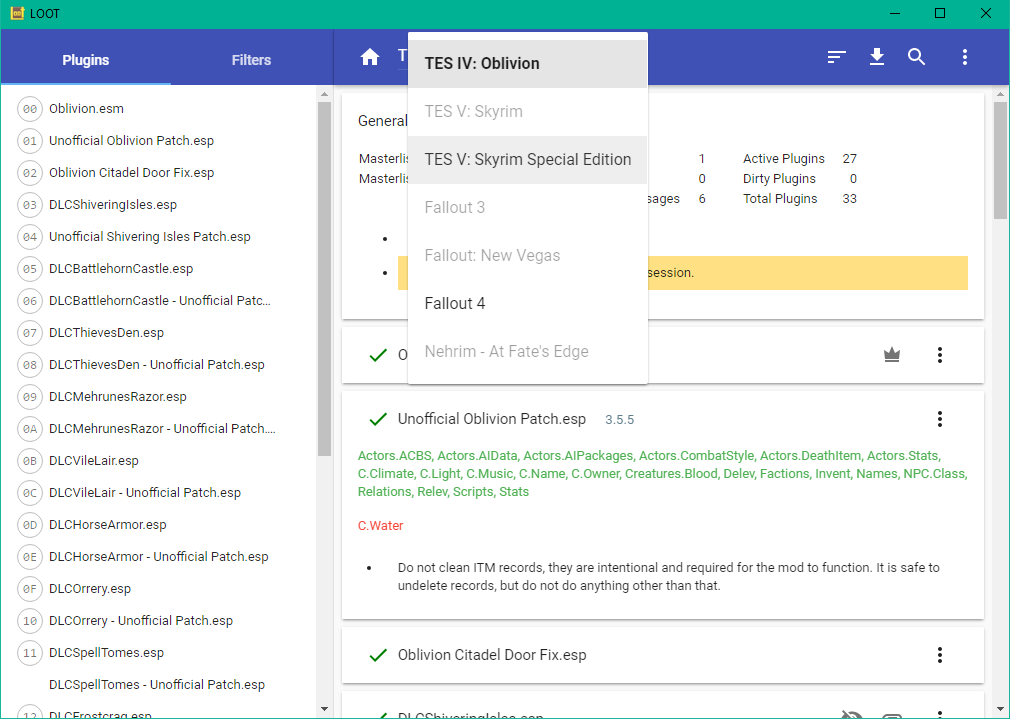Viewport: 1010px width, 719px height.
Task: Switch game to Fallout 4
Action: coord(528,303)
